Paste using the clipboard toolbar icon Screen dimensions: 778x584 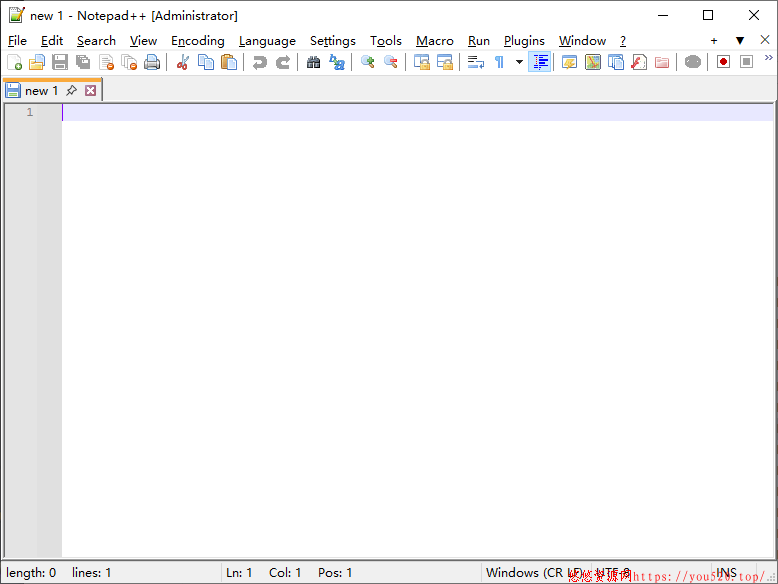[x=229, y=63]
